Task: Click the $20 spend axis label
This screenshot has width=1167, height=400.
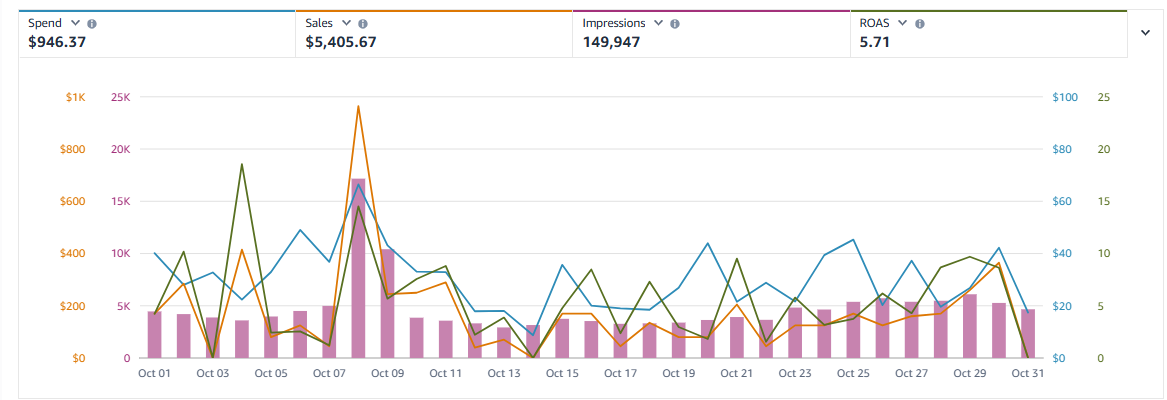Action: [x=1063, y=306]
